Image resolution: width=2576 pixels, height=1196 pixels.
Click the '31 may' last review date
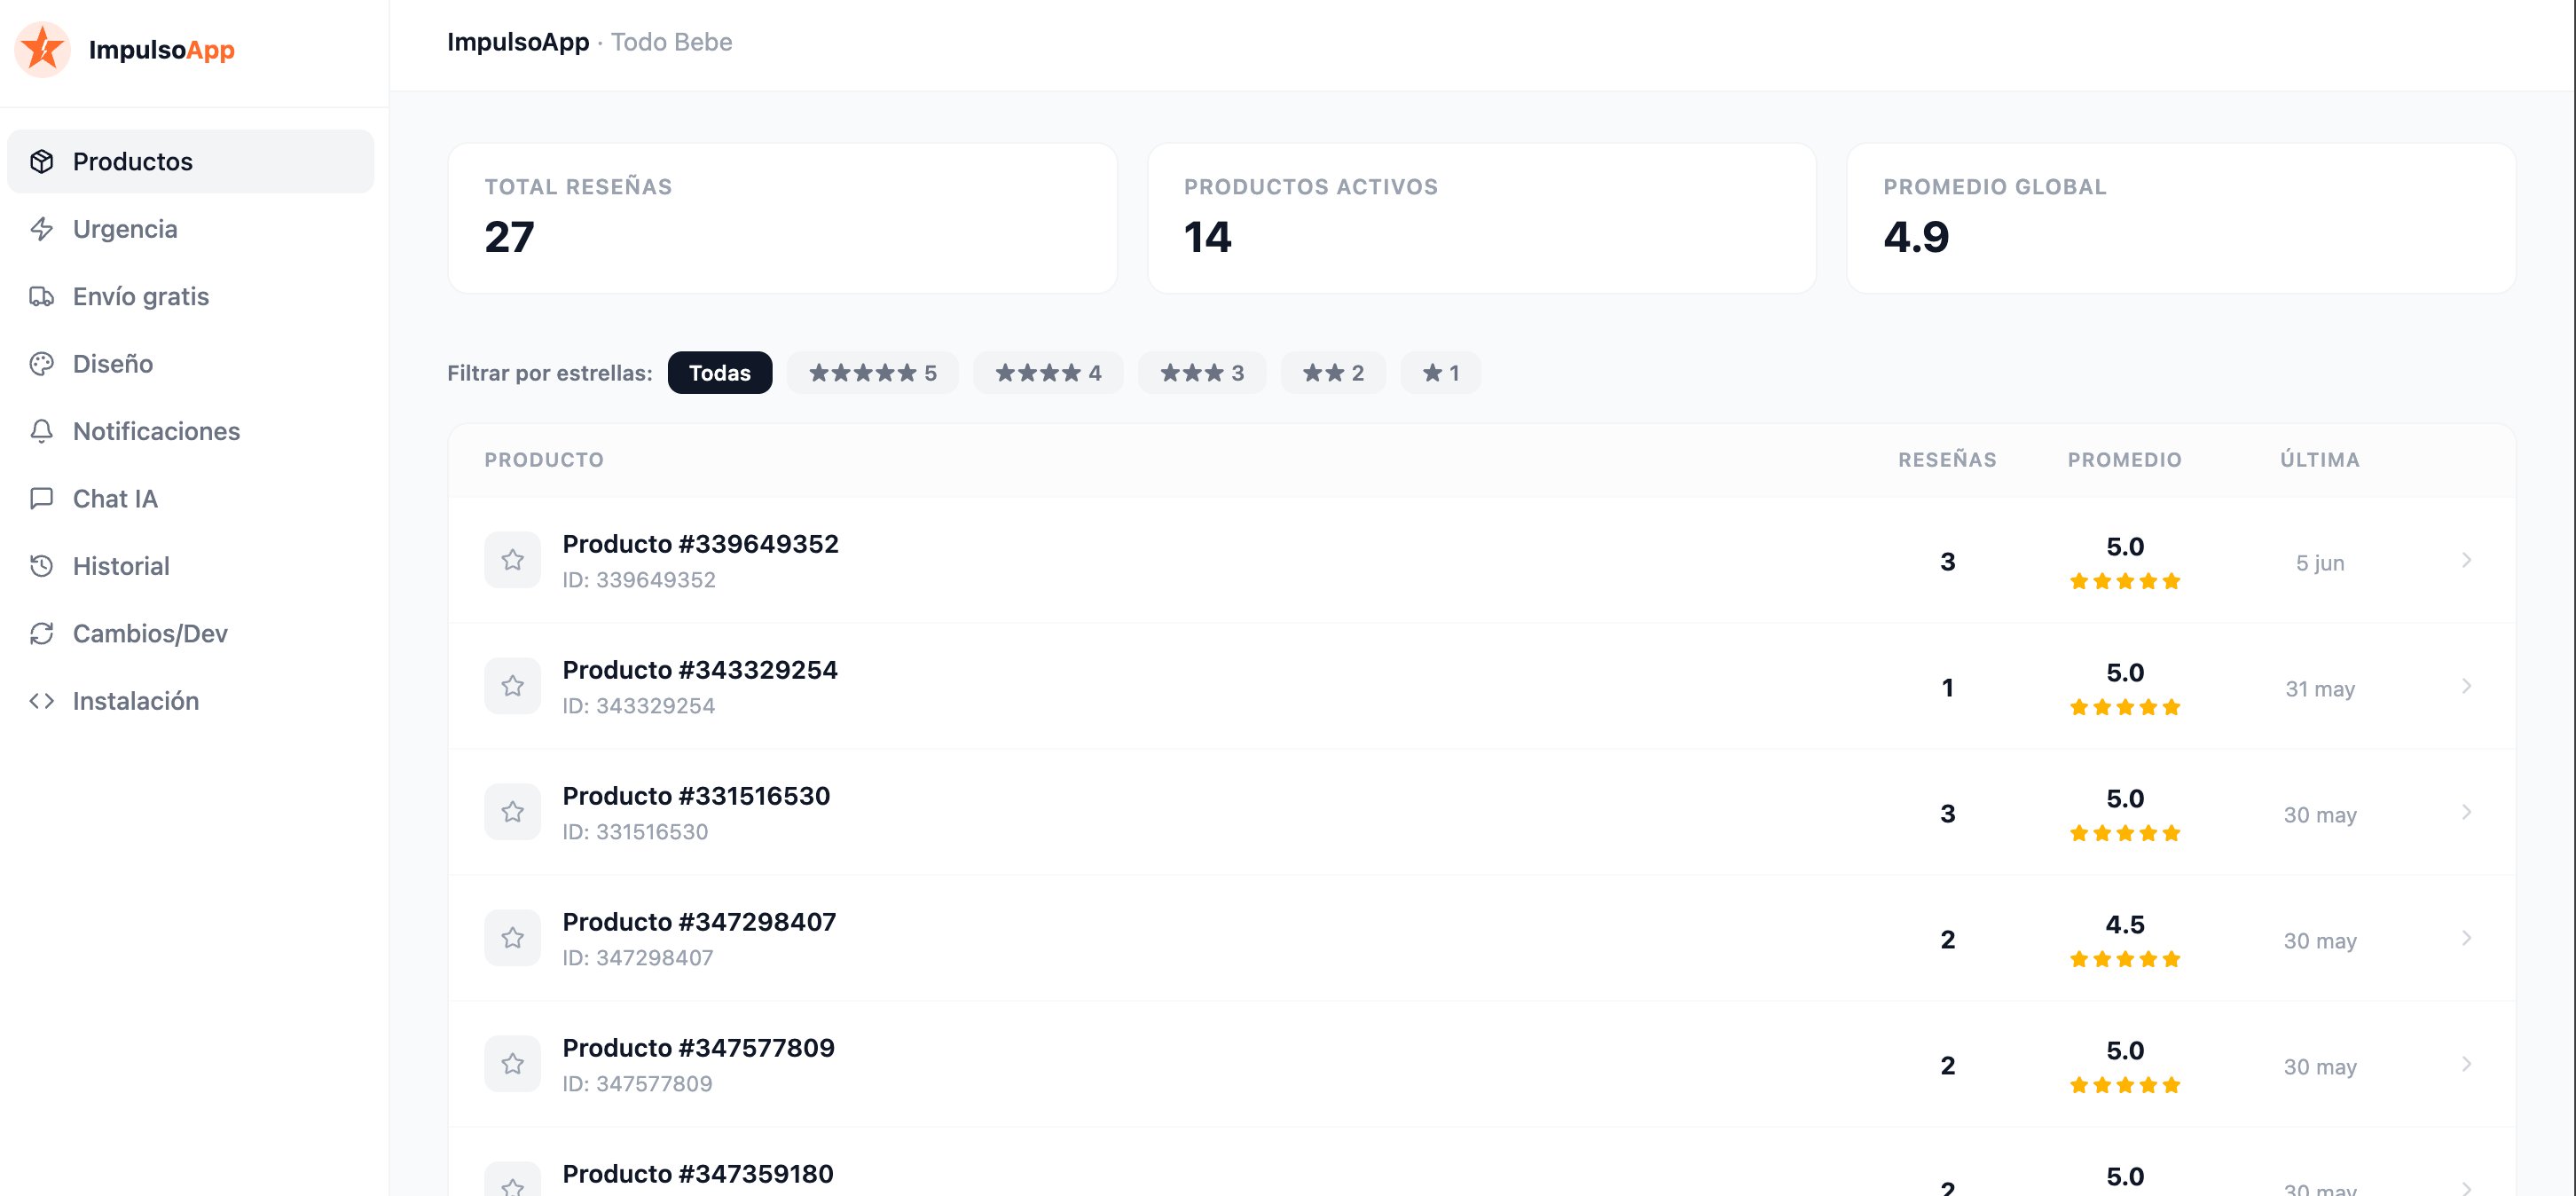click(x=2320, y=689)
